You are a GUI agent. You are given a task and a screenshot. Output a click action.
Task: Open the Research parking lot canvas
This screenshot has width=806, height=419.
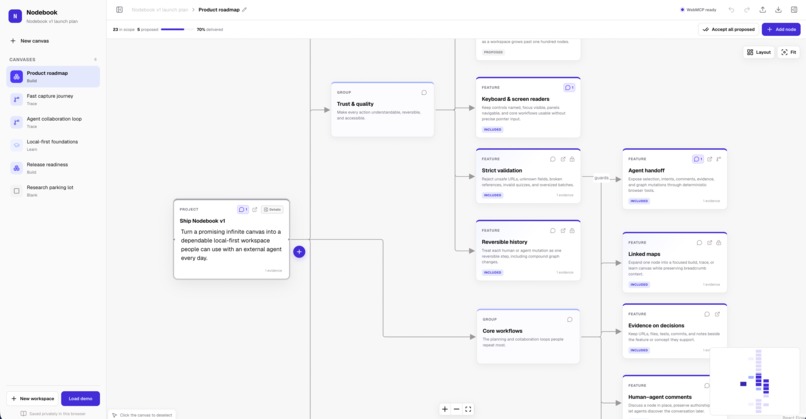(53, 191)
